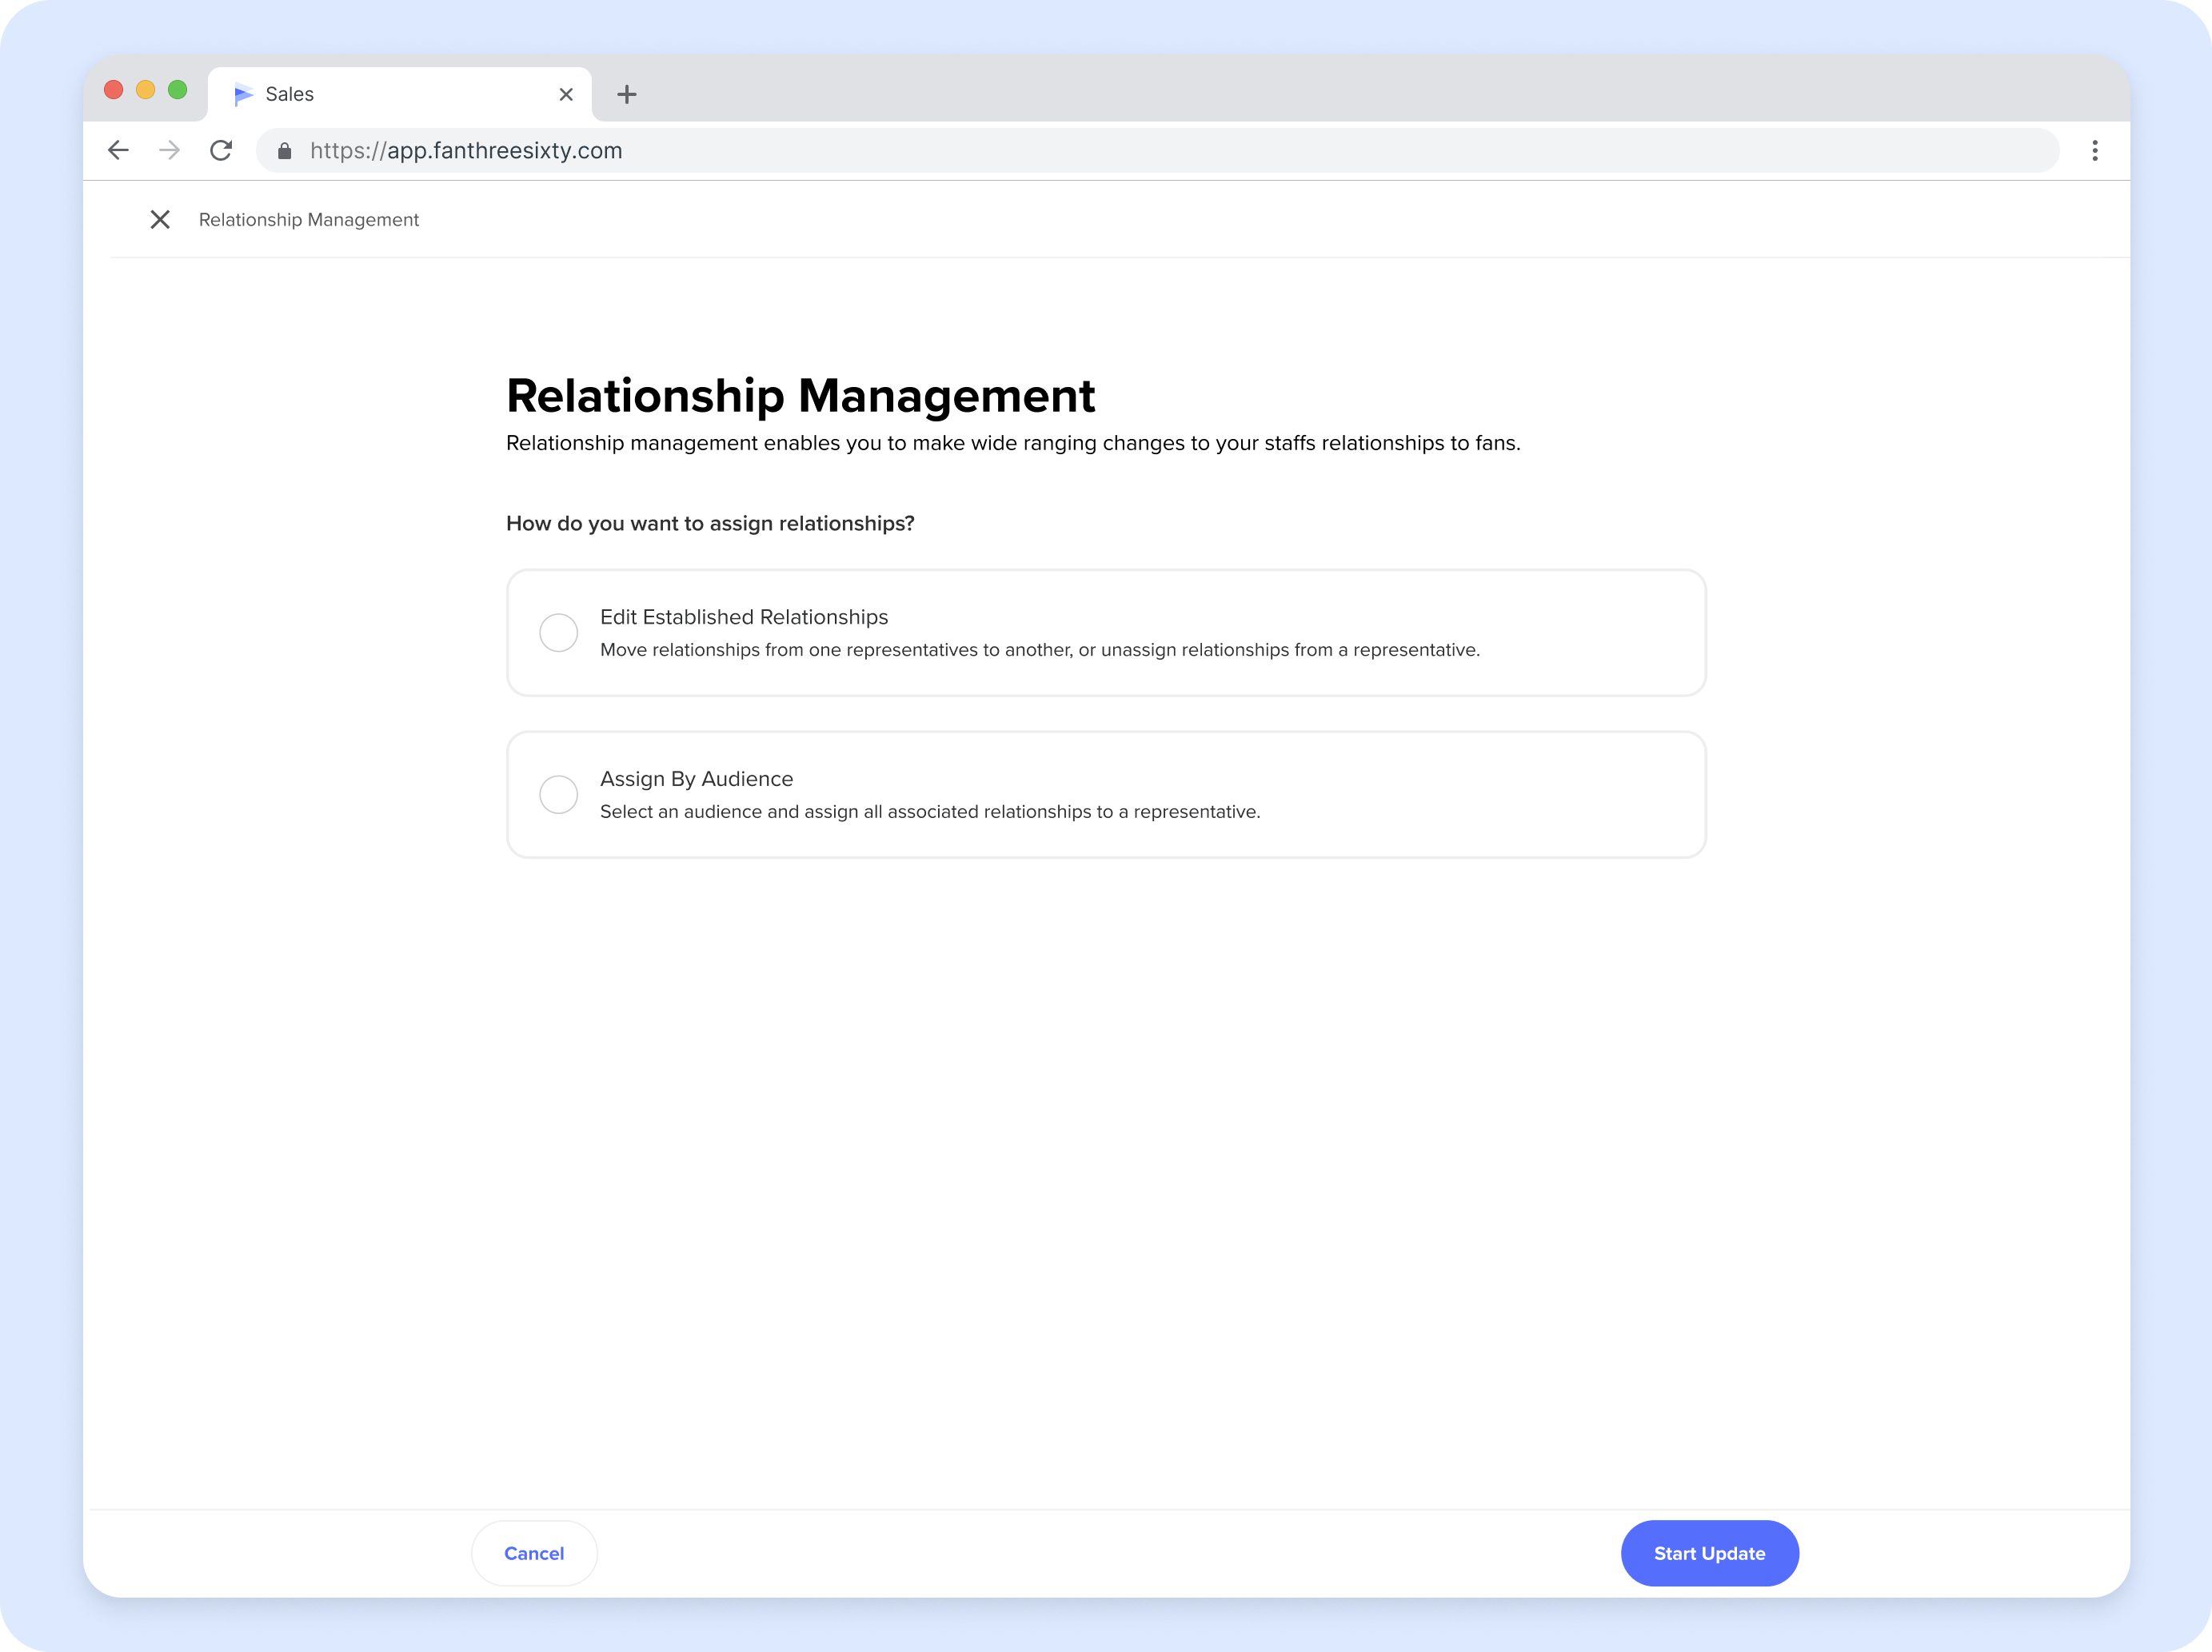Click the red macOS close window dot

pos(114,90)
